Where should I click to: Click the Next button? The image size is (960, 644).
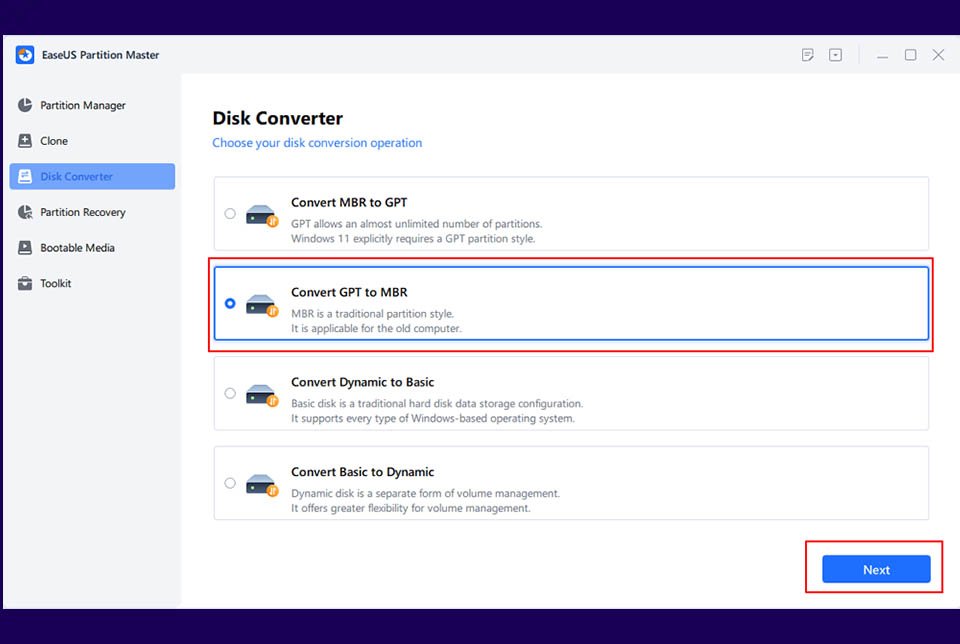pos(876,569)
